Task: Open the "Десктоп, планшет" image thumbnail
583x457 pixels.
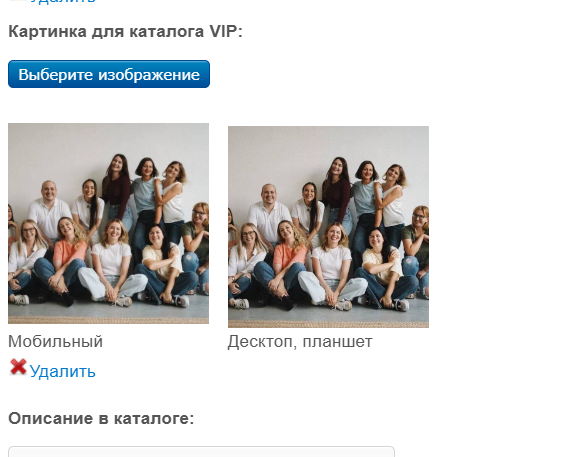Action: coord(328,227)
